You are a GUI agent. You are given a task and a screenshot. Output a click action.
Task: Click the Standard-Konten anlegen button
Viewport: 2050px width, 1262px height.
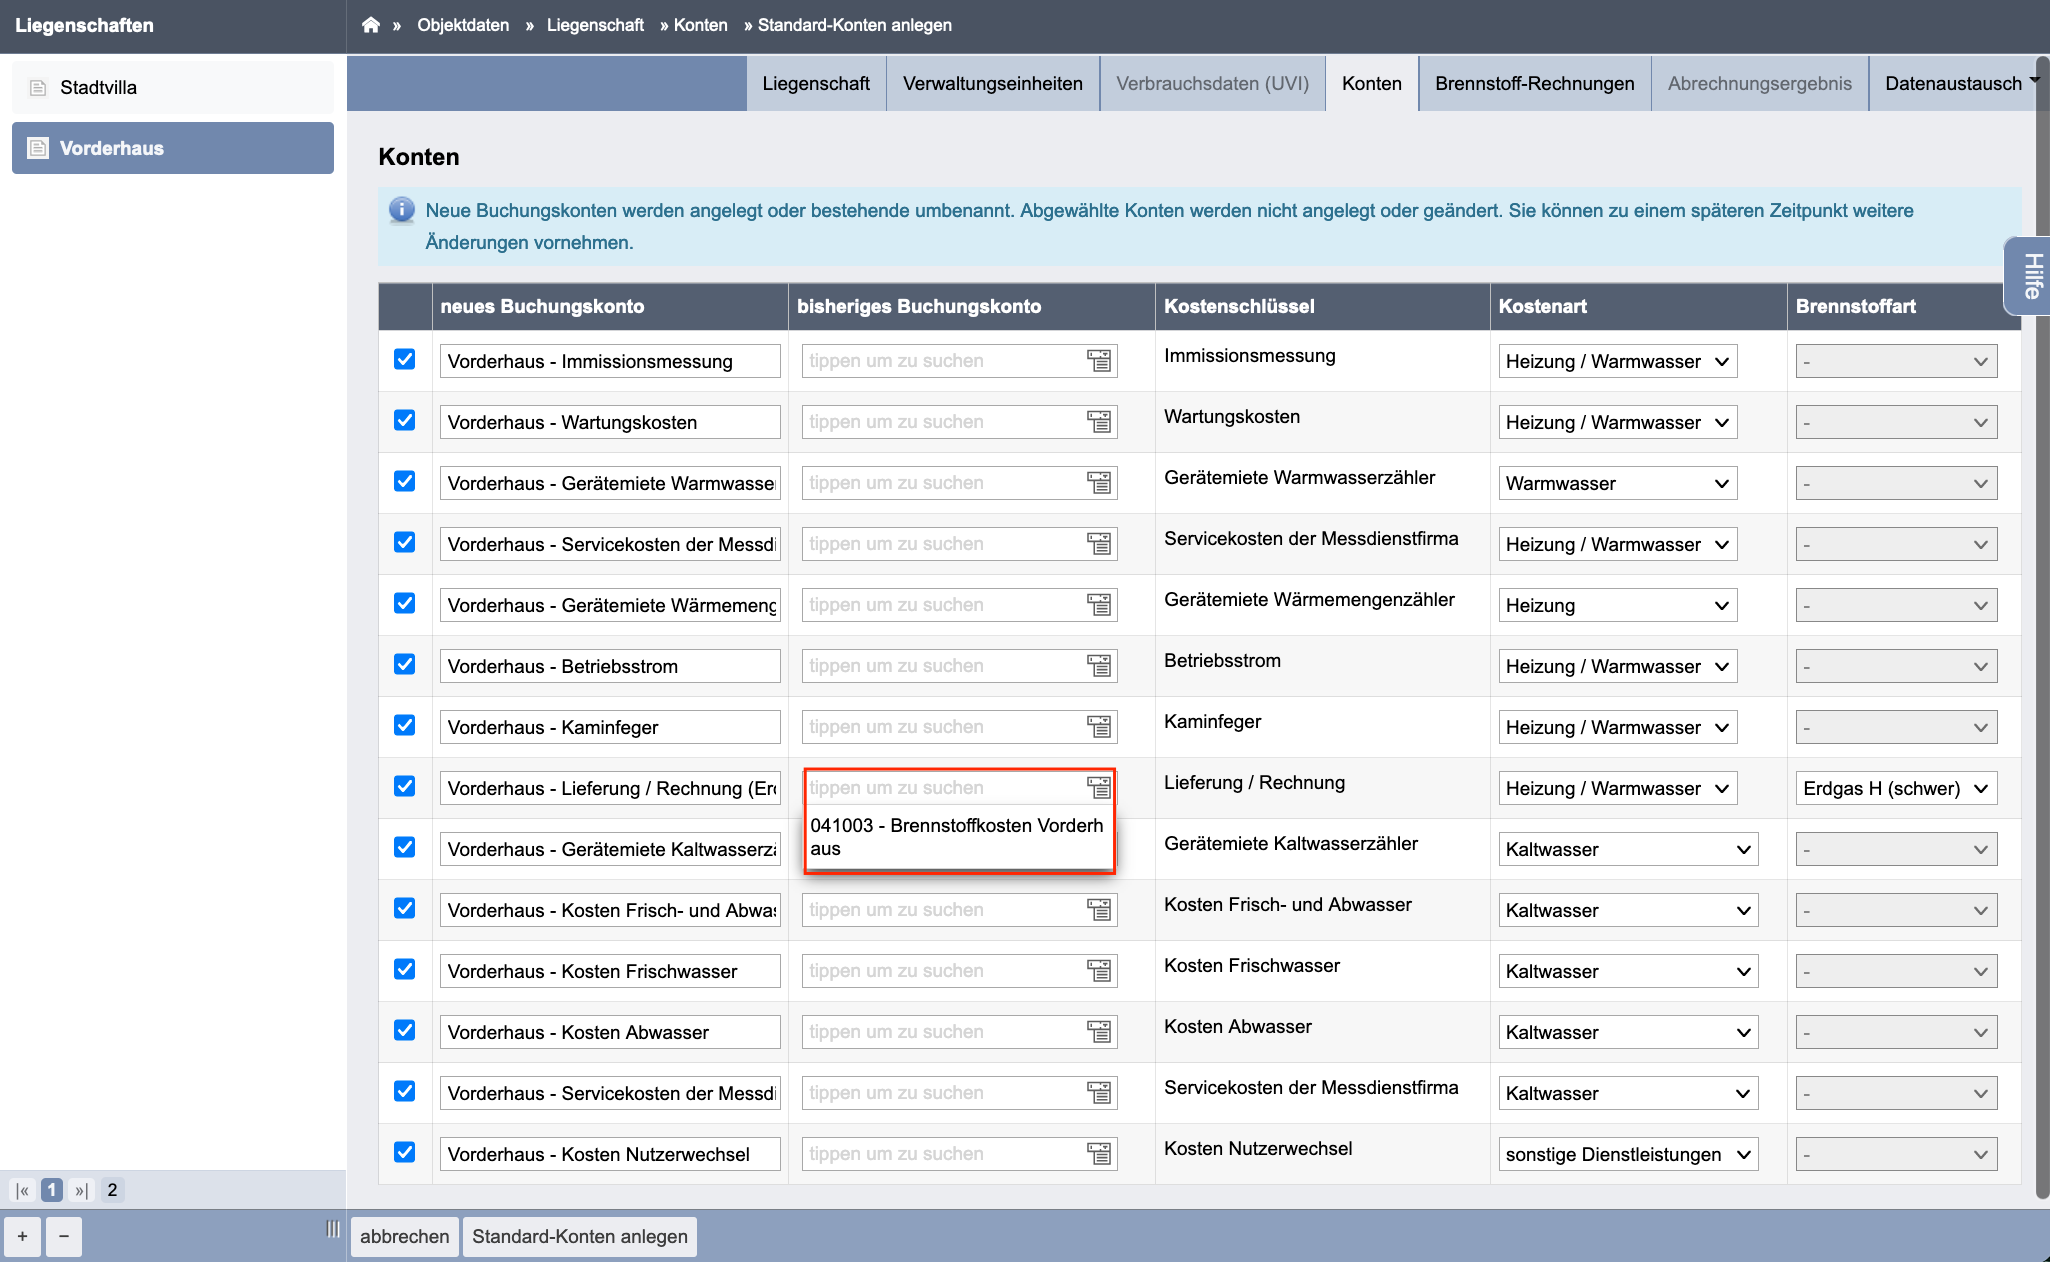point(580,1237)
